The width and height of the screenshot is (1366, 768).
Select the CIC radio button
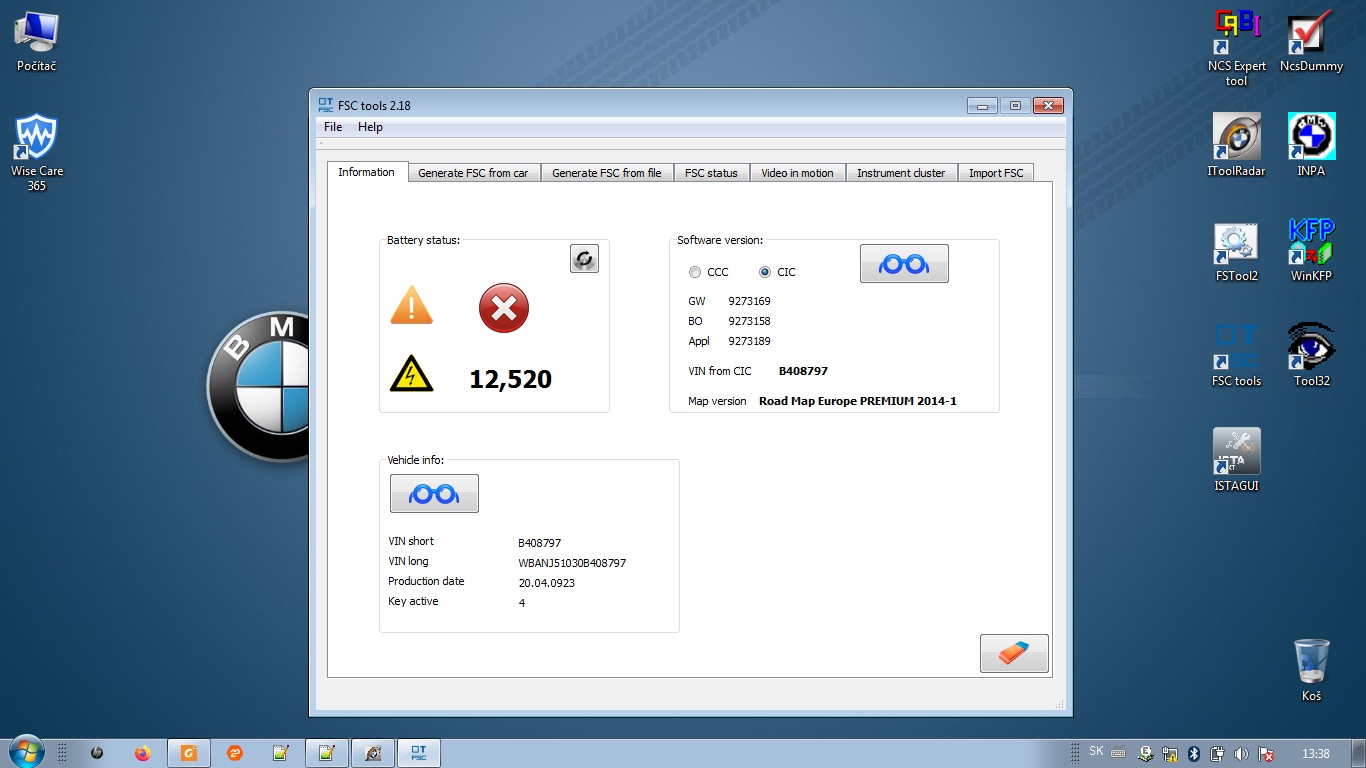pos(765,272)
